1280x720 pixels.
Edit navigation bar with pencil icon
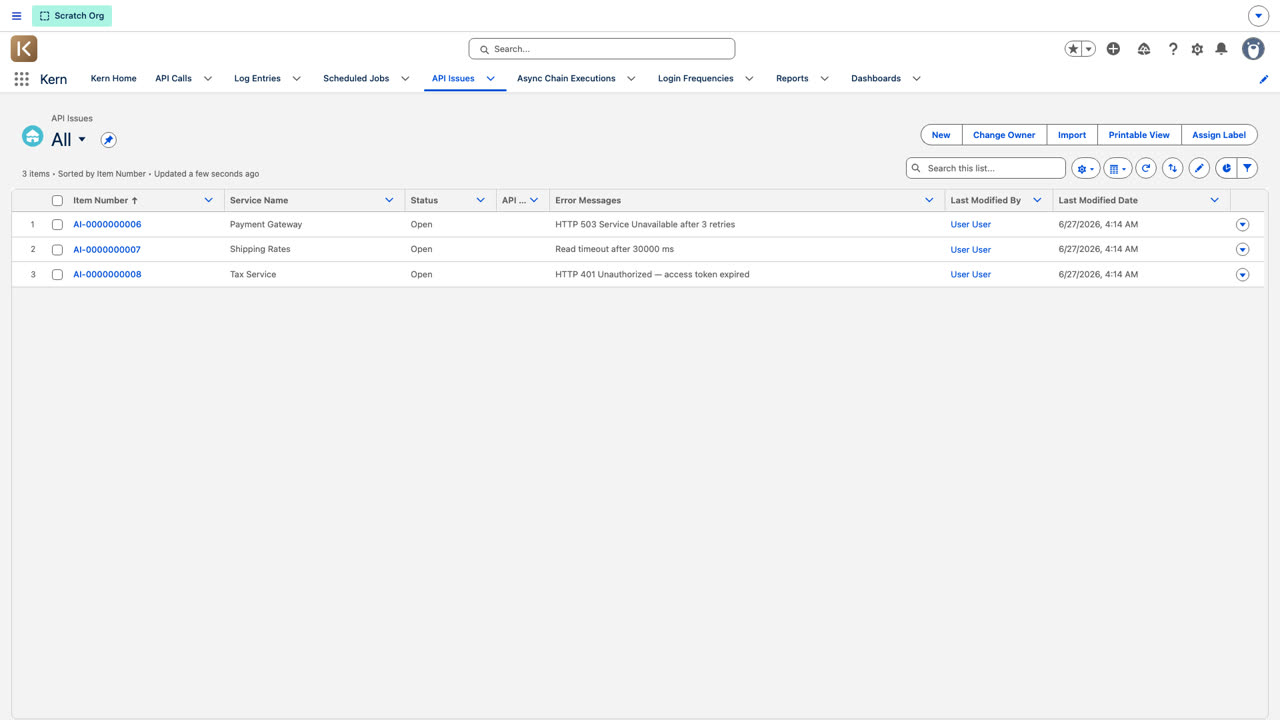1264,79
